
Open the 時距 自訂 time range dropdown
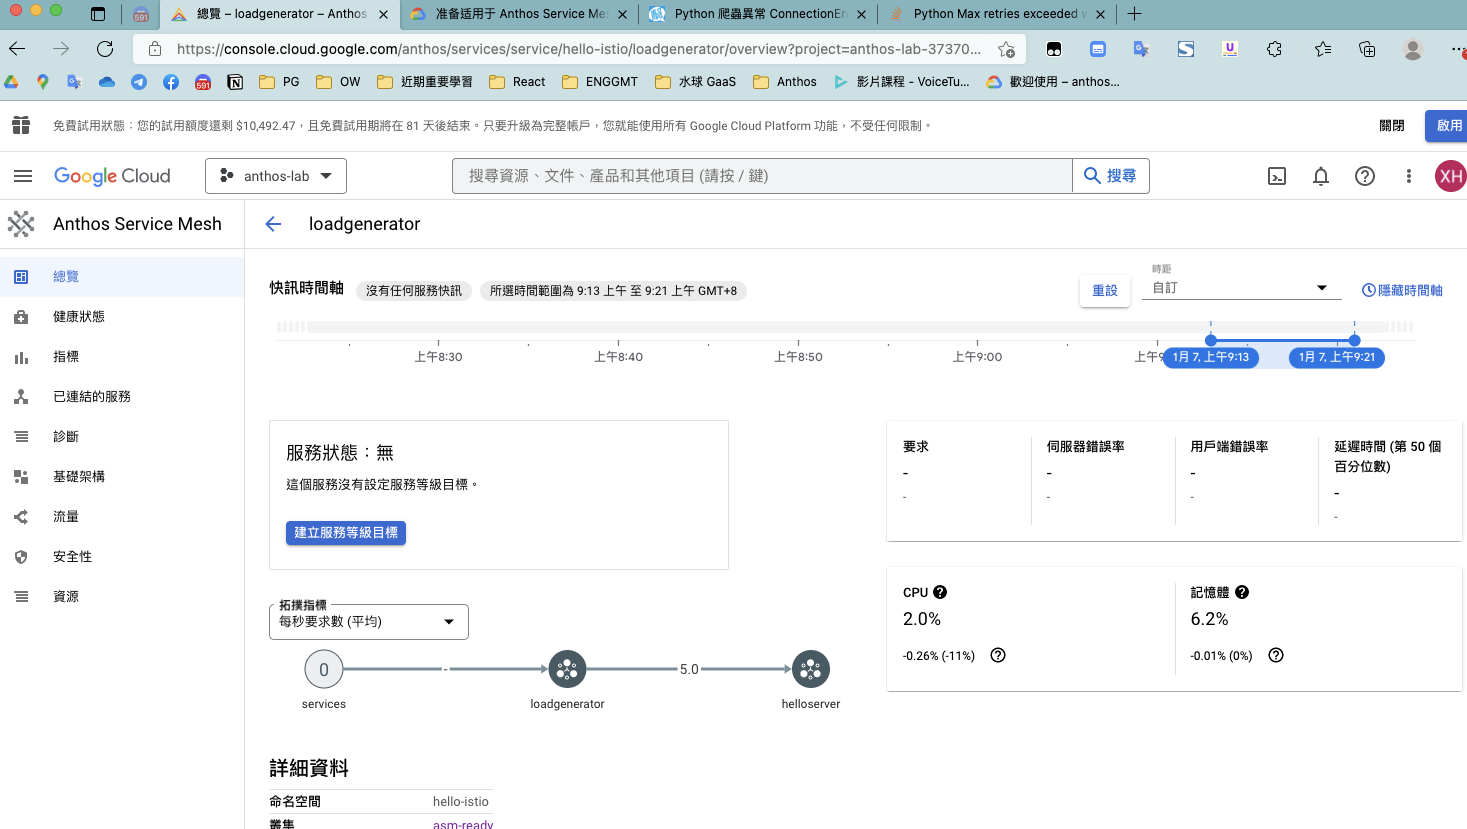pos(1240,288)
